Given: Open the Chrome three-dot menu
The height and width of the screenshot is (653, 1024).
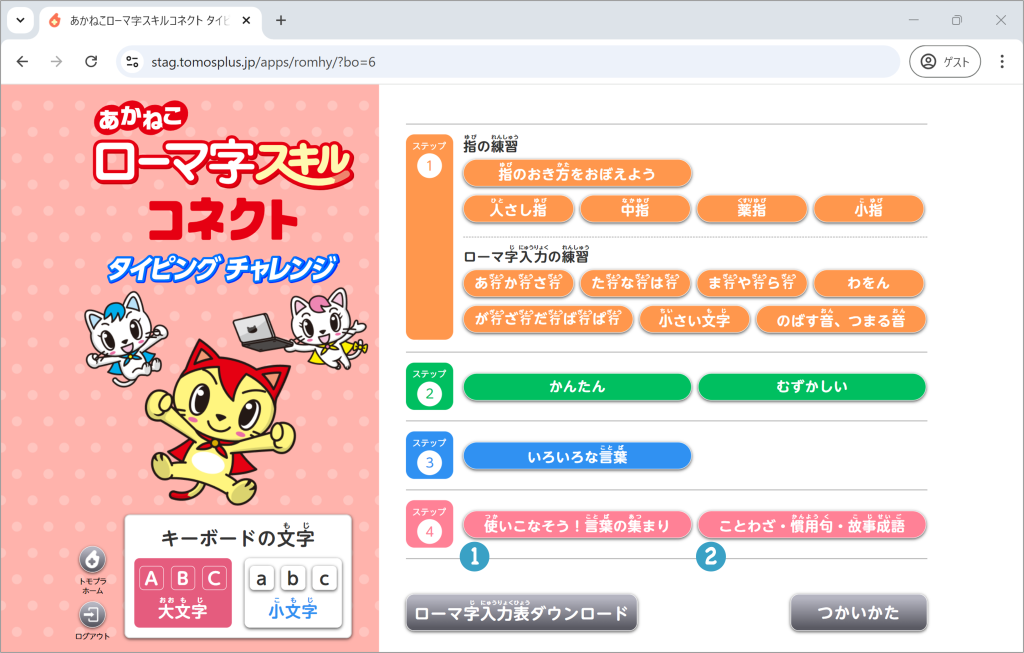Looking at the screenshot, I should (1002, 62).
